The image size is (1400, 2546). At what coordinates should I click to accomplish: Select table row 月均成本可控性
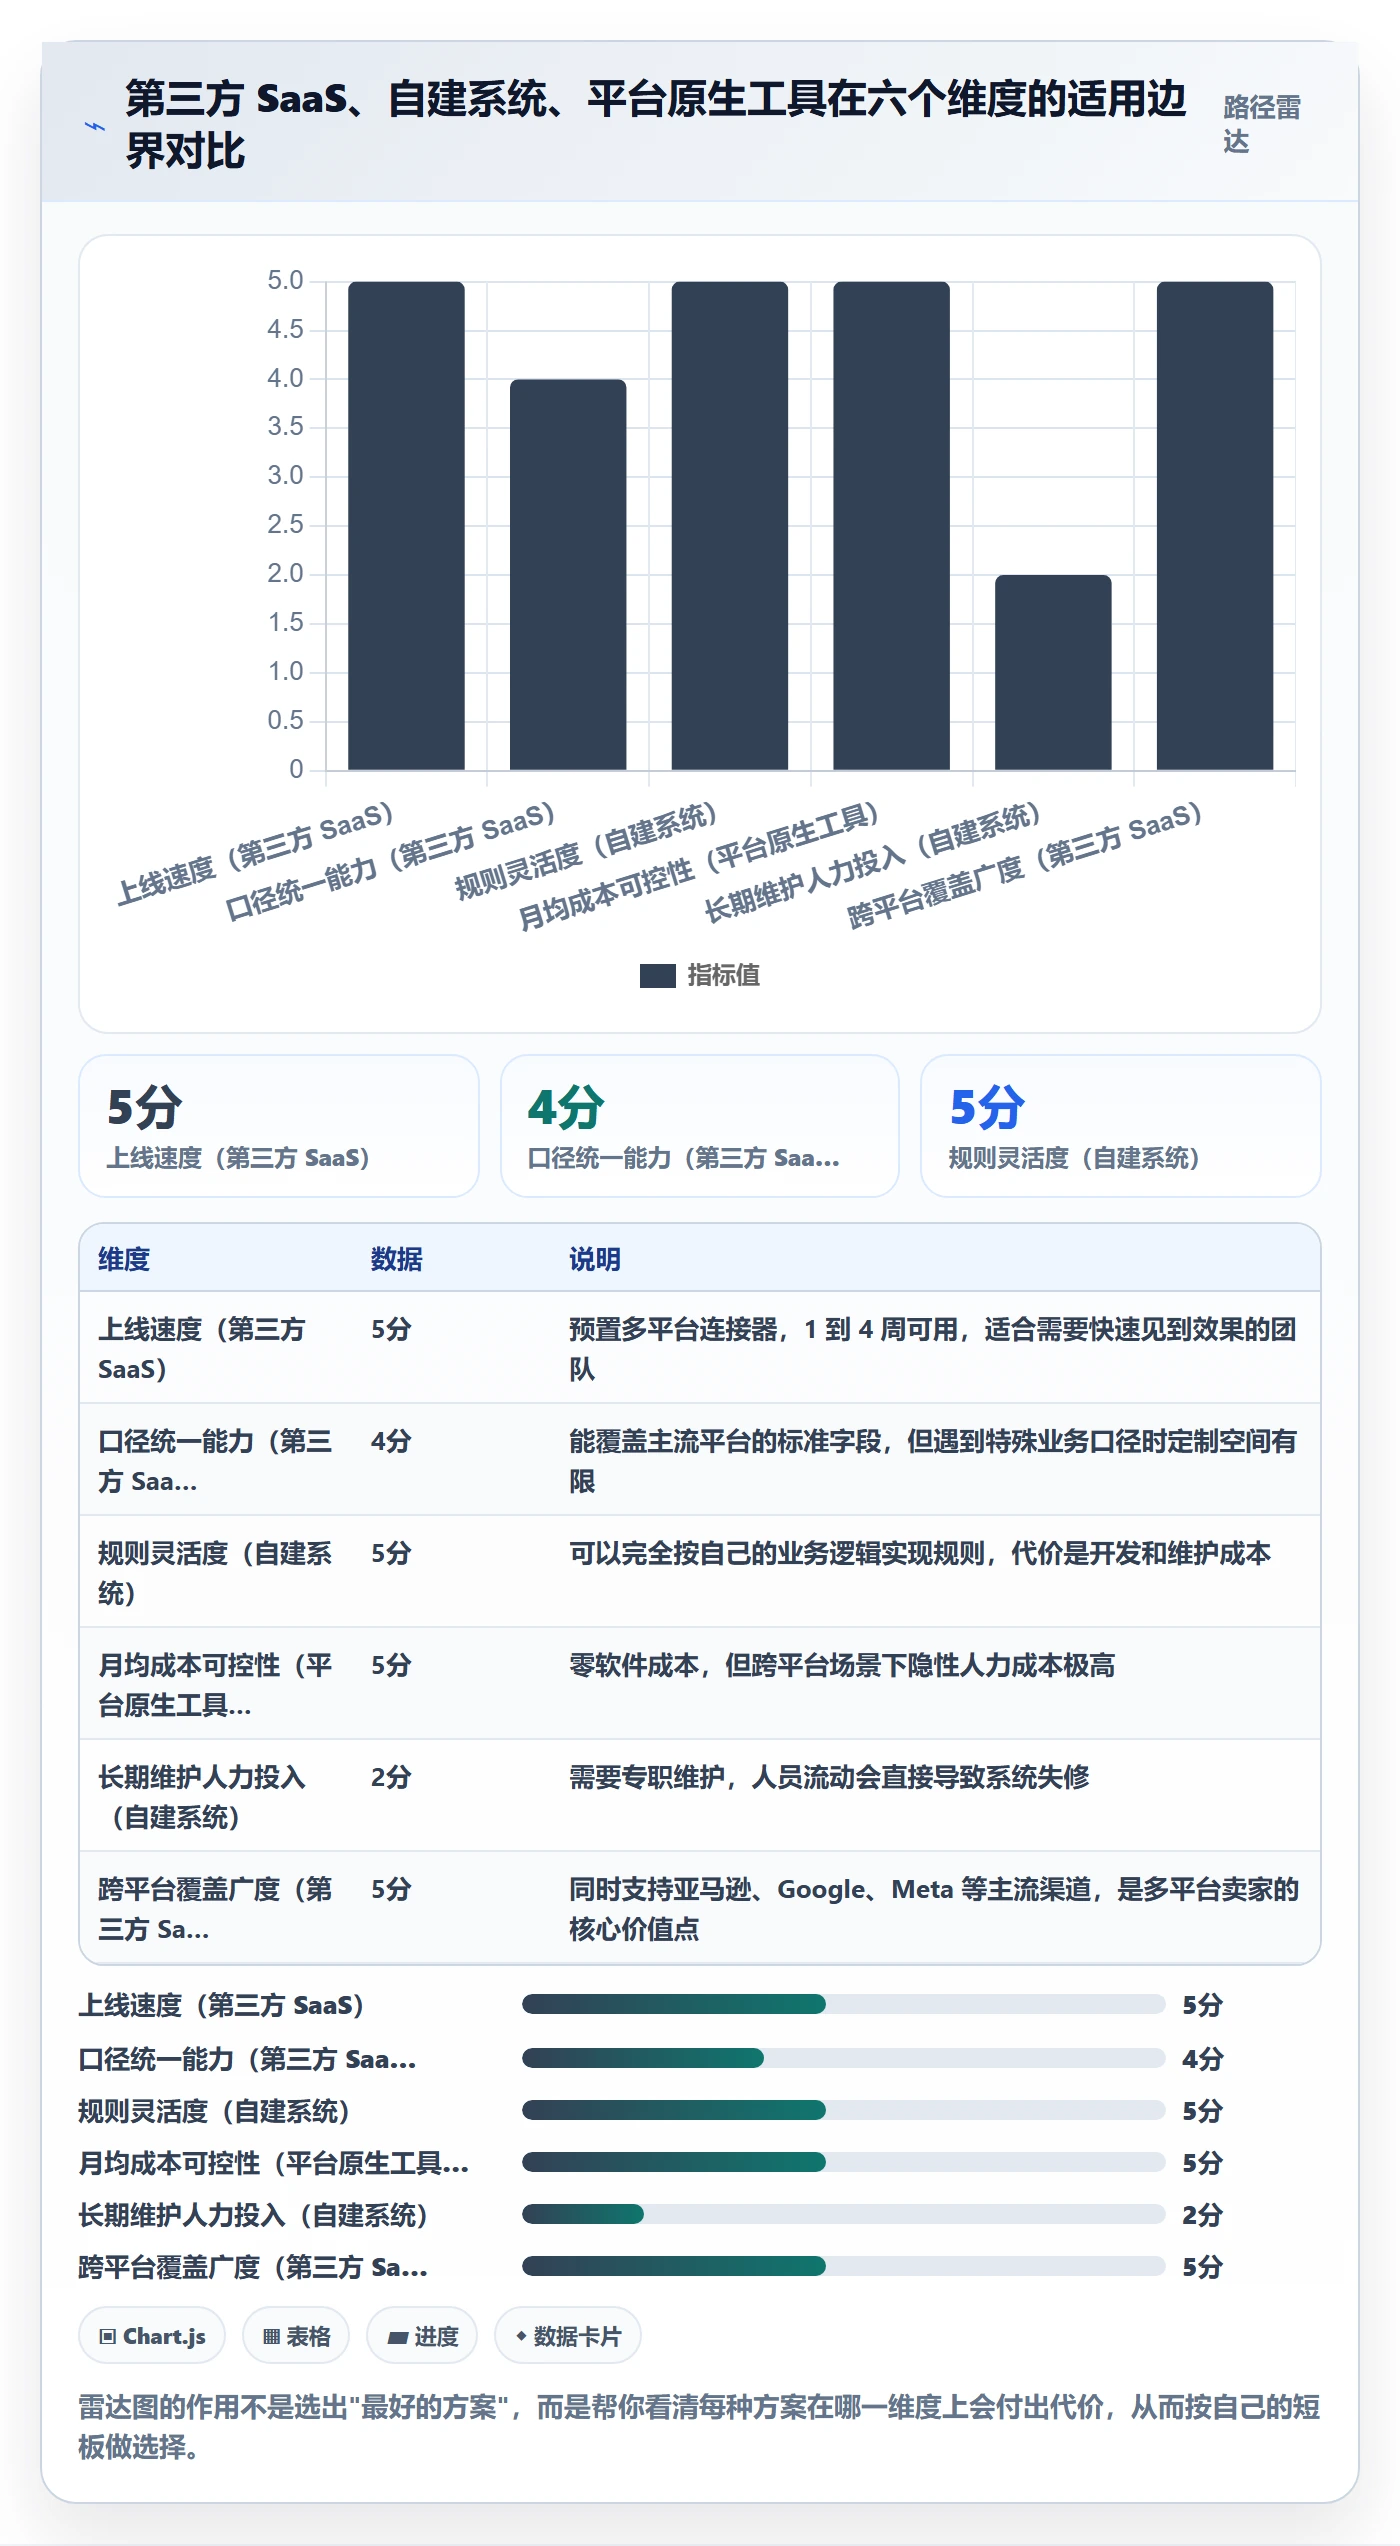point(700,1684)
